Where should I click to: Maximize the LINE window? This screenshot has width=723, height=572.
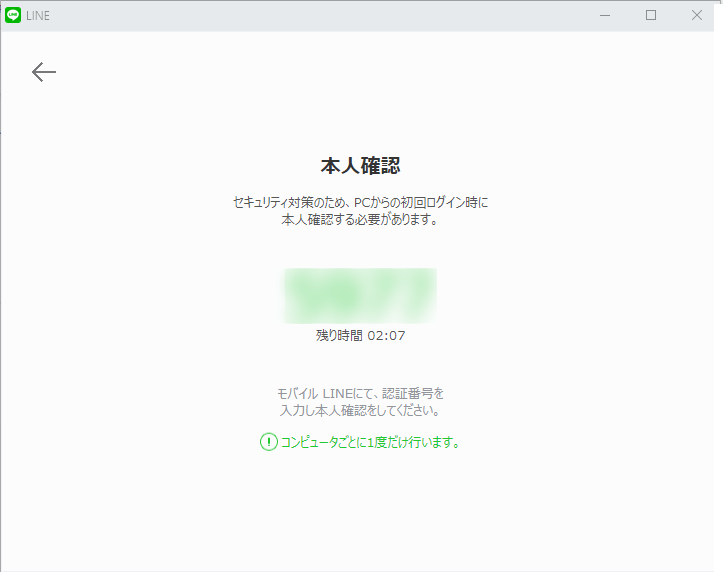[651, 15]
